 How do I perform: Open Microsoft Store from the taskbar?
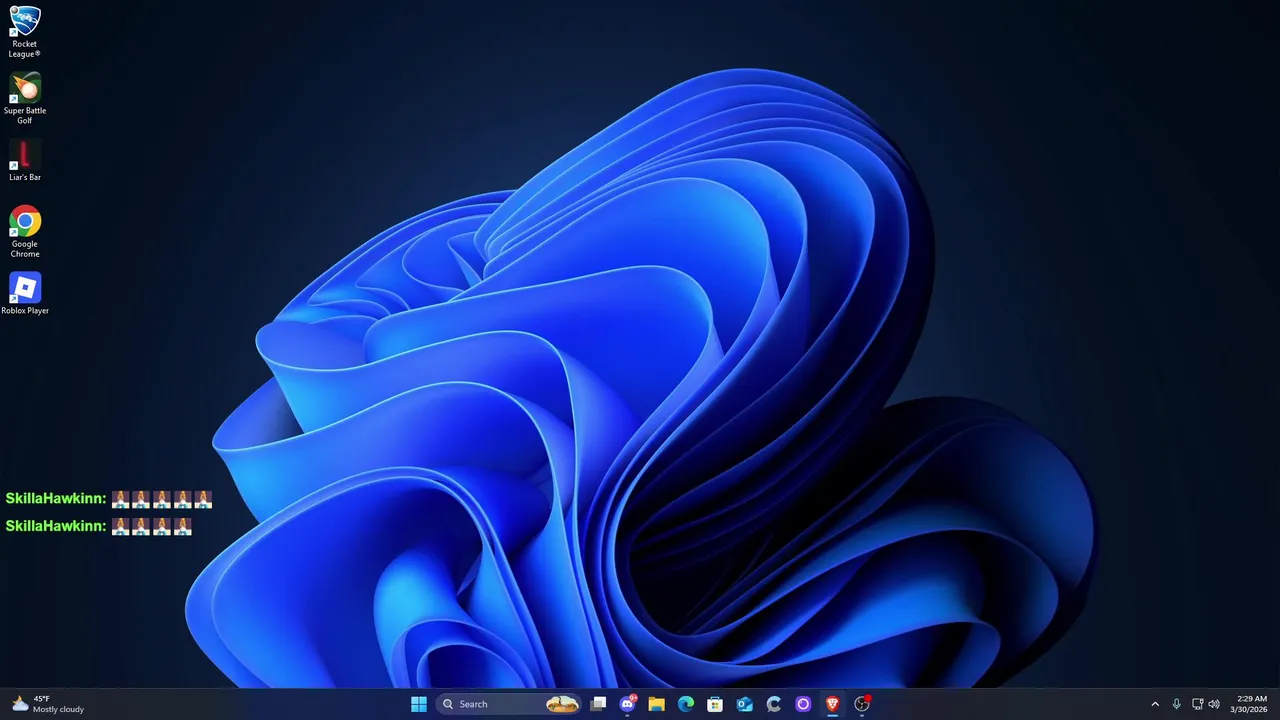click(x=715, y=704)
